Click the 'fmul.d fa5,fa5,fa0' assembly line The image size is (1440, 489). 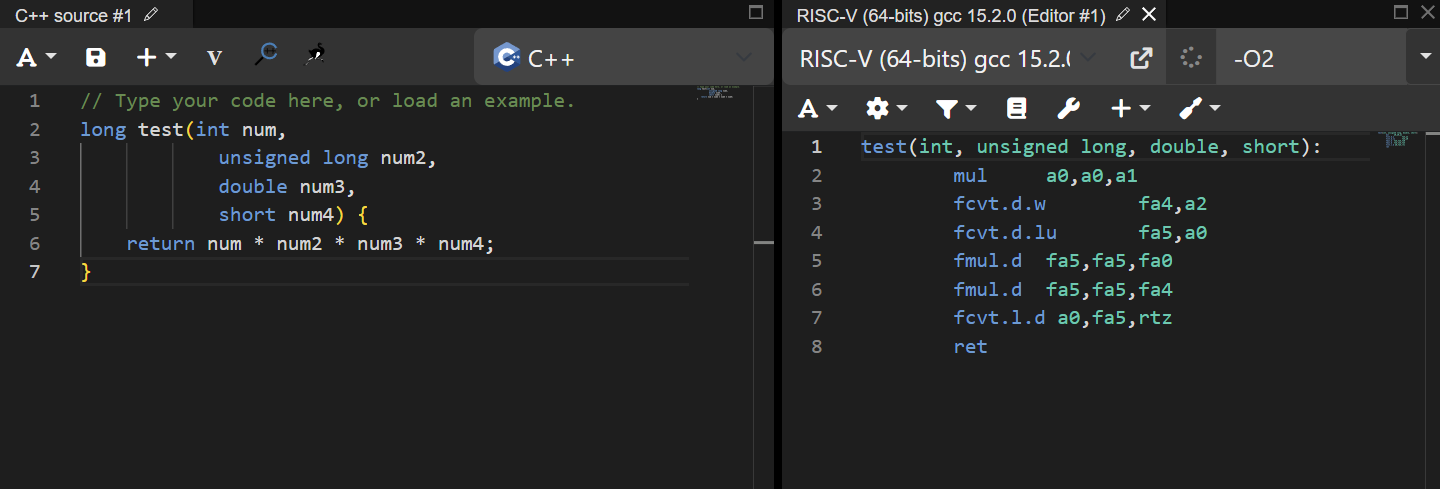click(1062, 262)
